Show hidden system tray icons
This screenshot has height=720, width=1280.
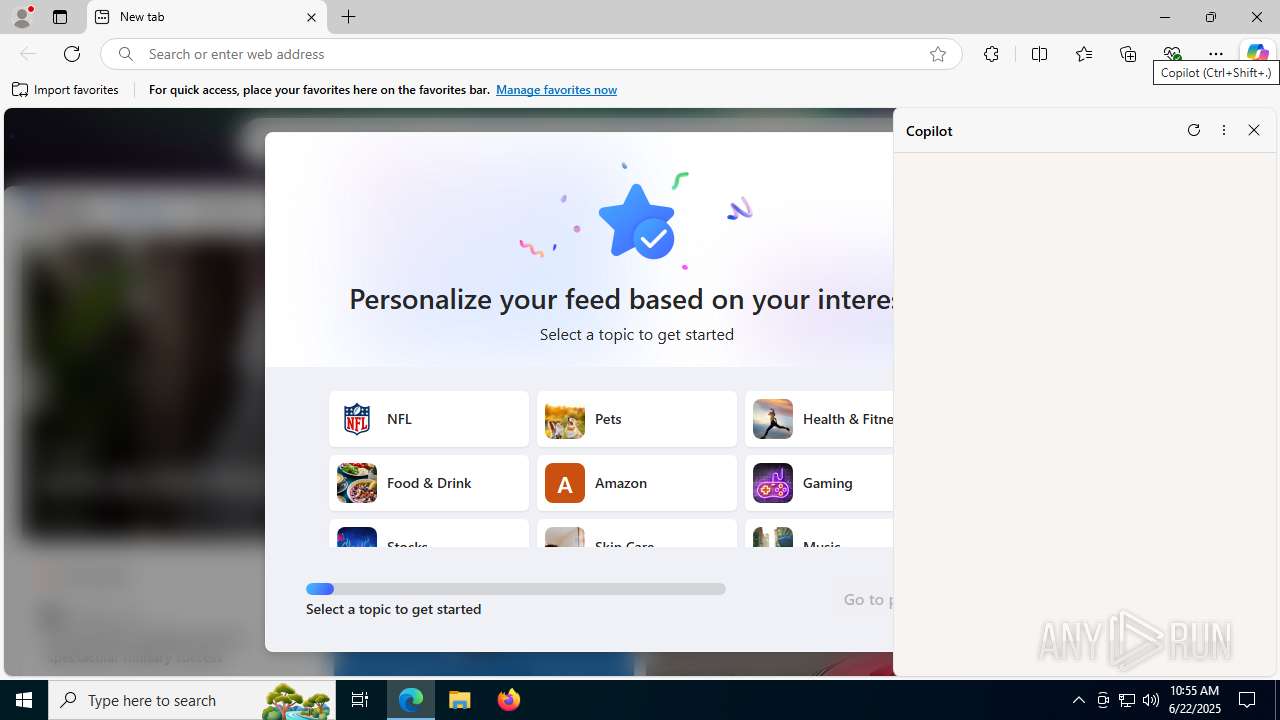[1078, 700]
